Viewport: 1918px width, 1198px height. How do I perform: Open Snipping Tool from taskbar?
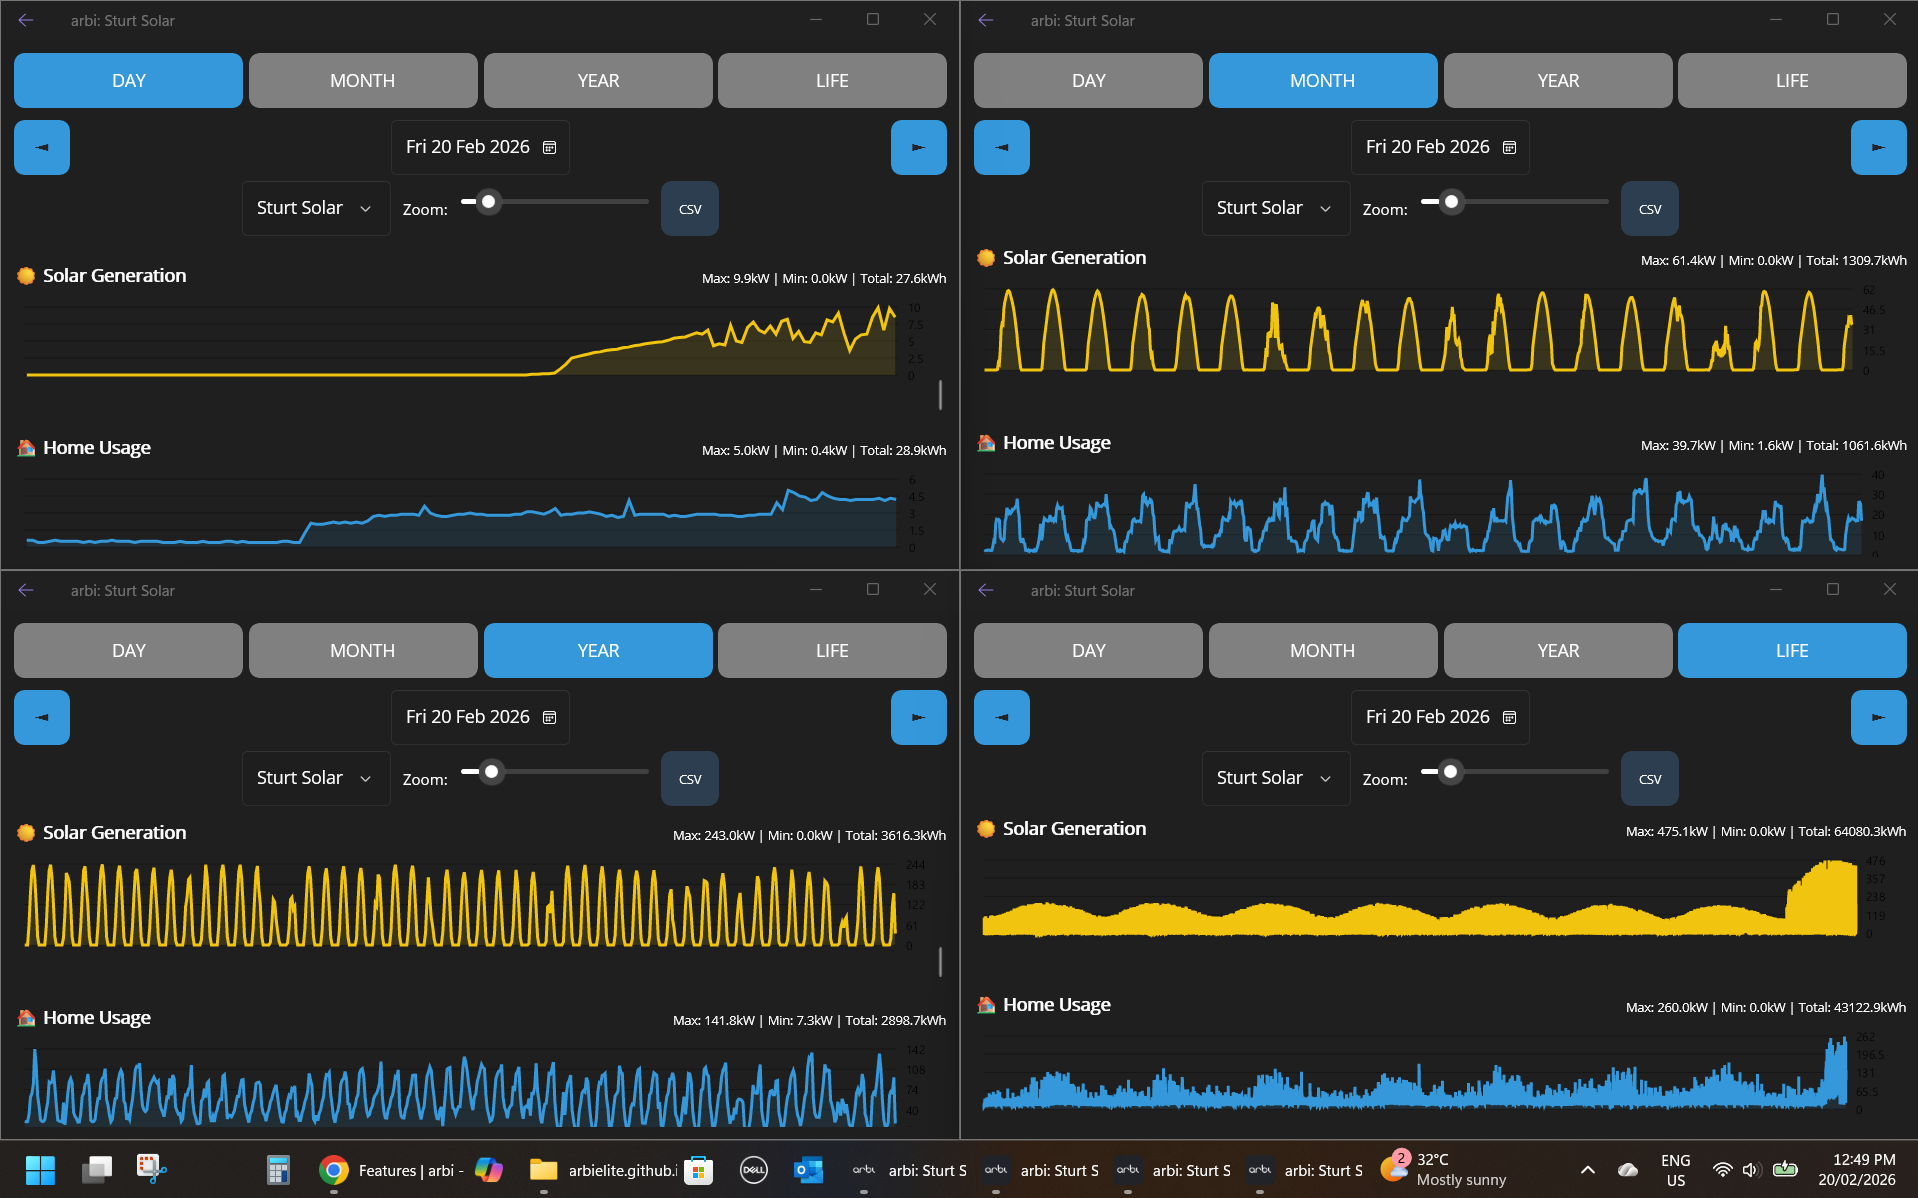(x=151, y=1169)
